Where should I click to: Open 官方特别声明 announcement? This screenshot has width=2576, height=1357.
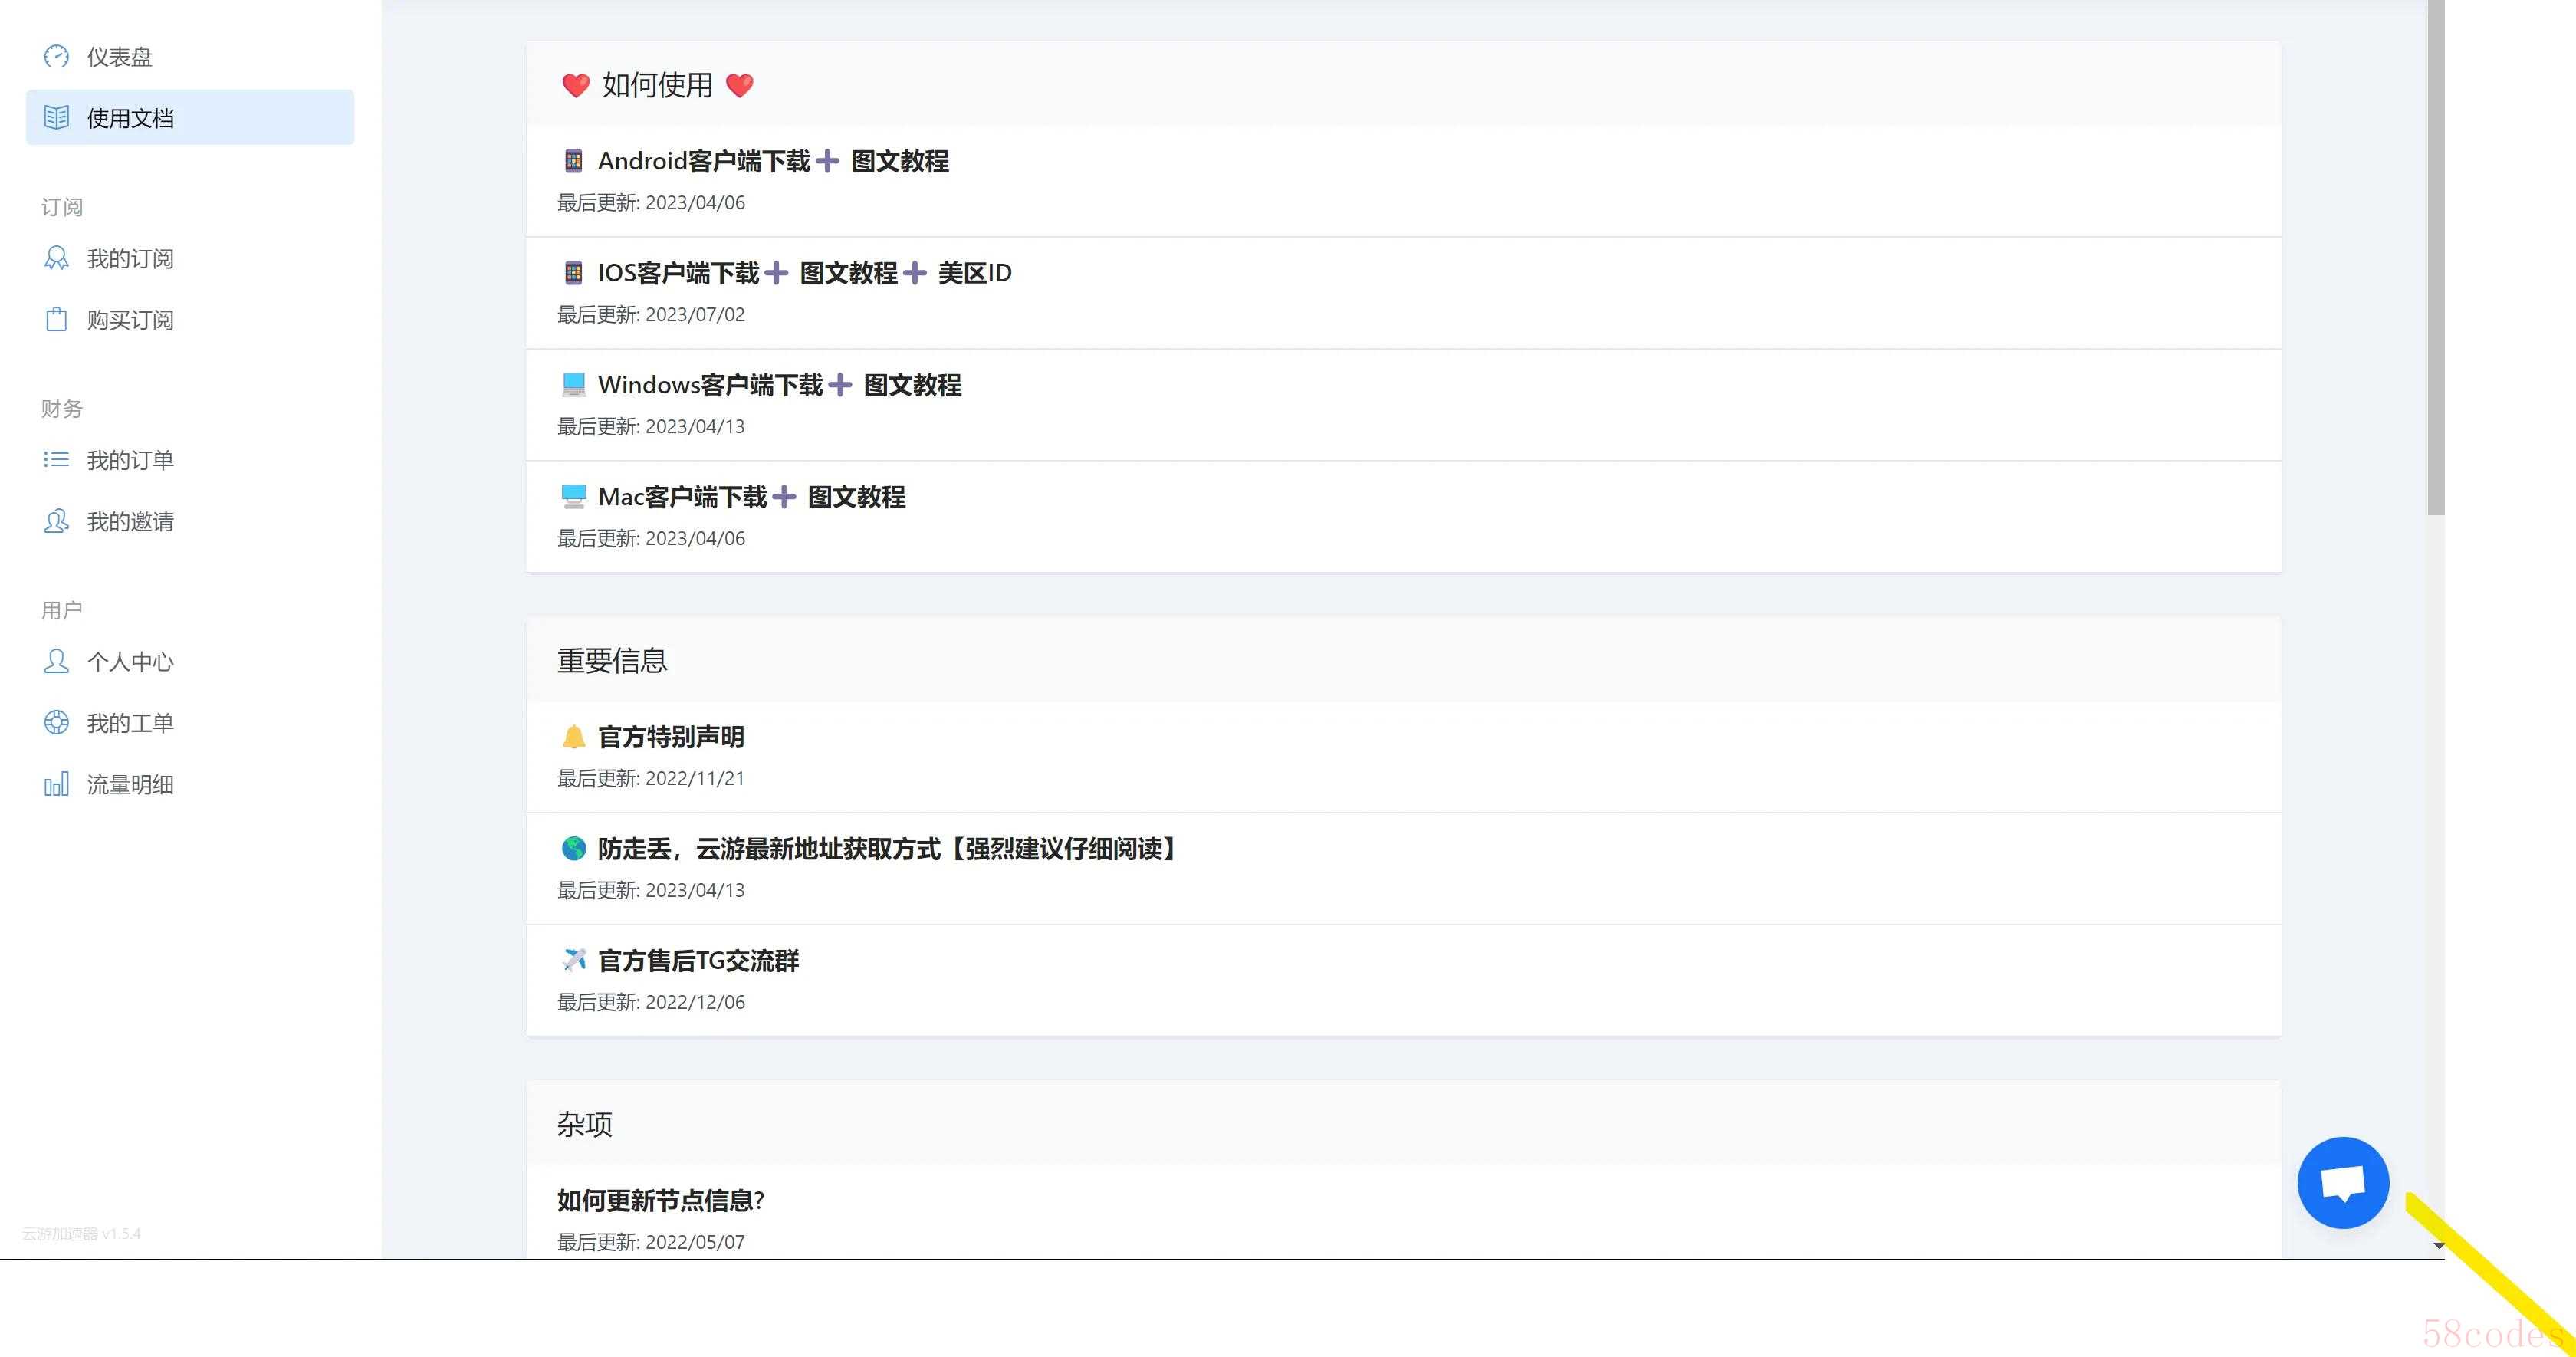tap(670, 737)
